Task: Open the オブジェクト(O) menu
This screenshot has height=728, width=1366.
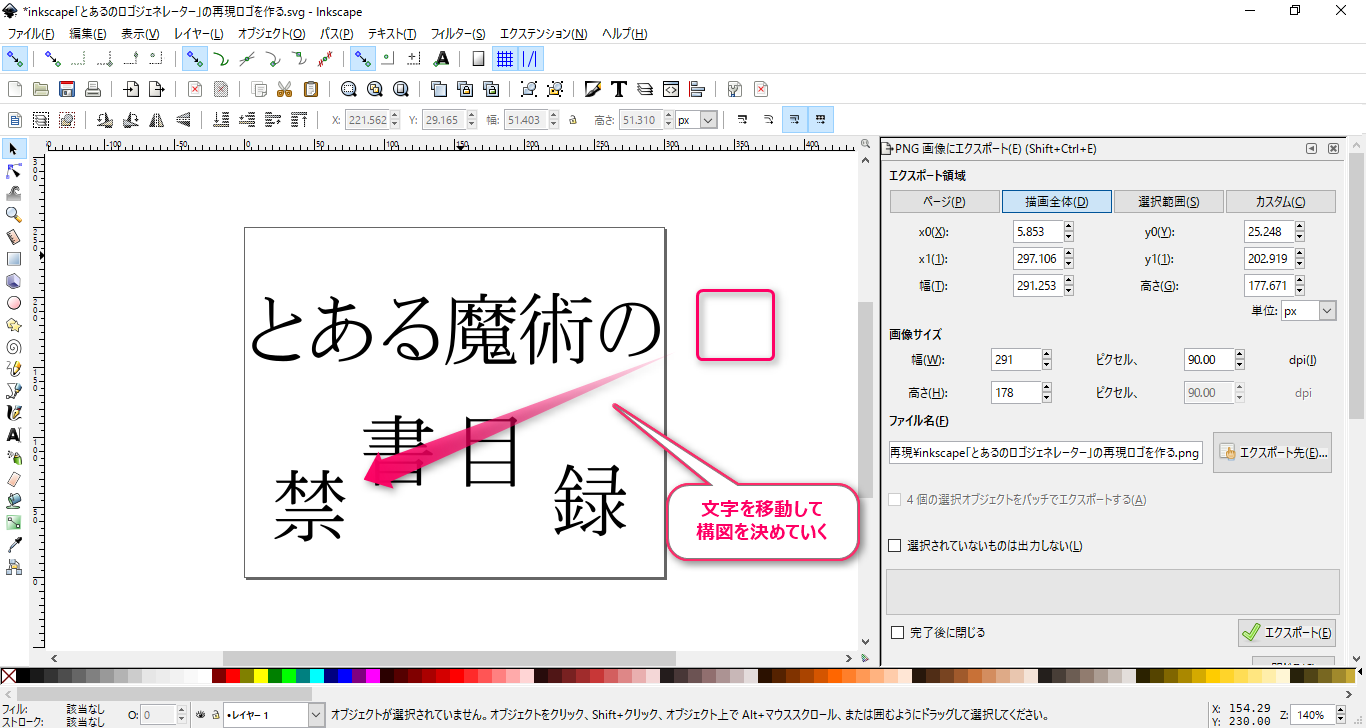Action: [x=272, y=34]
